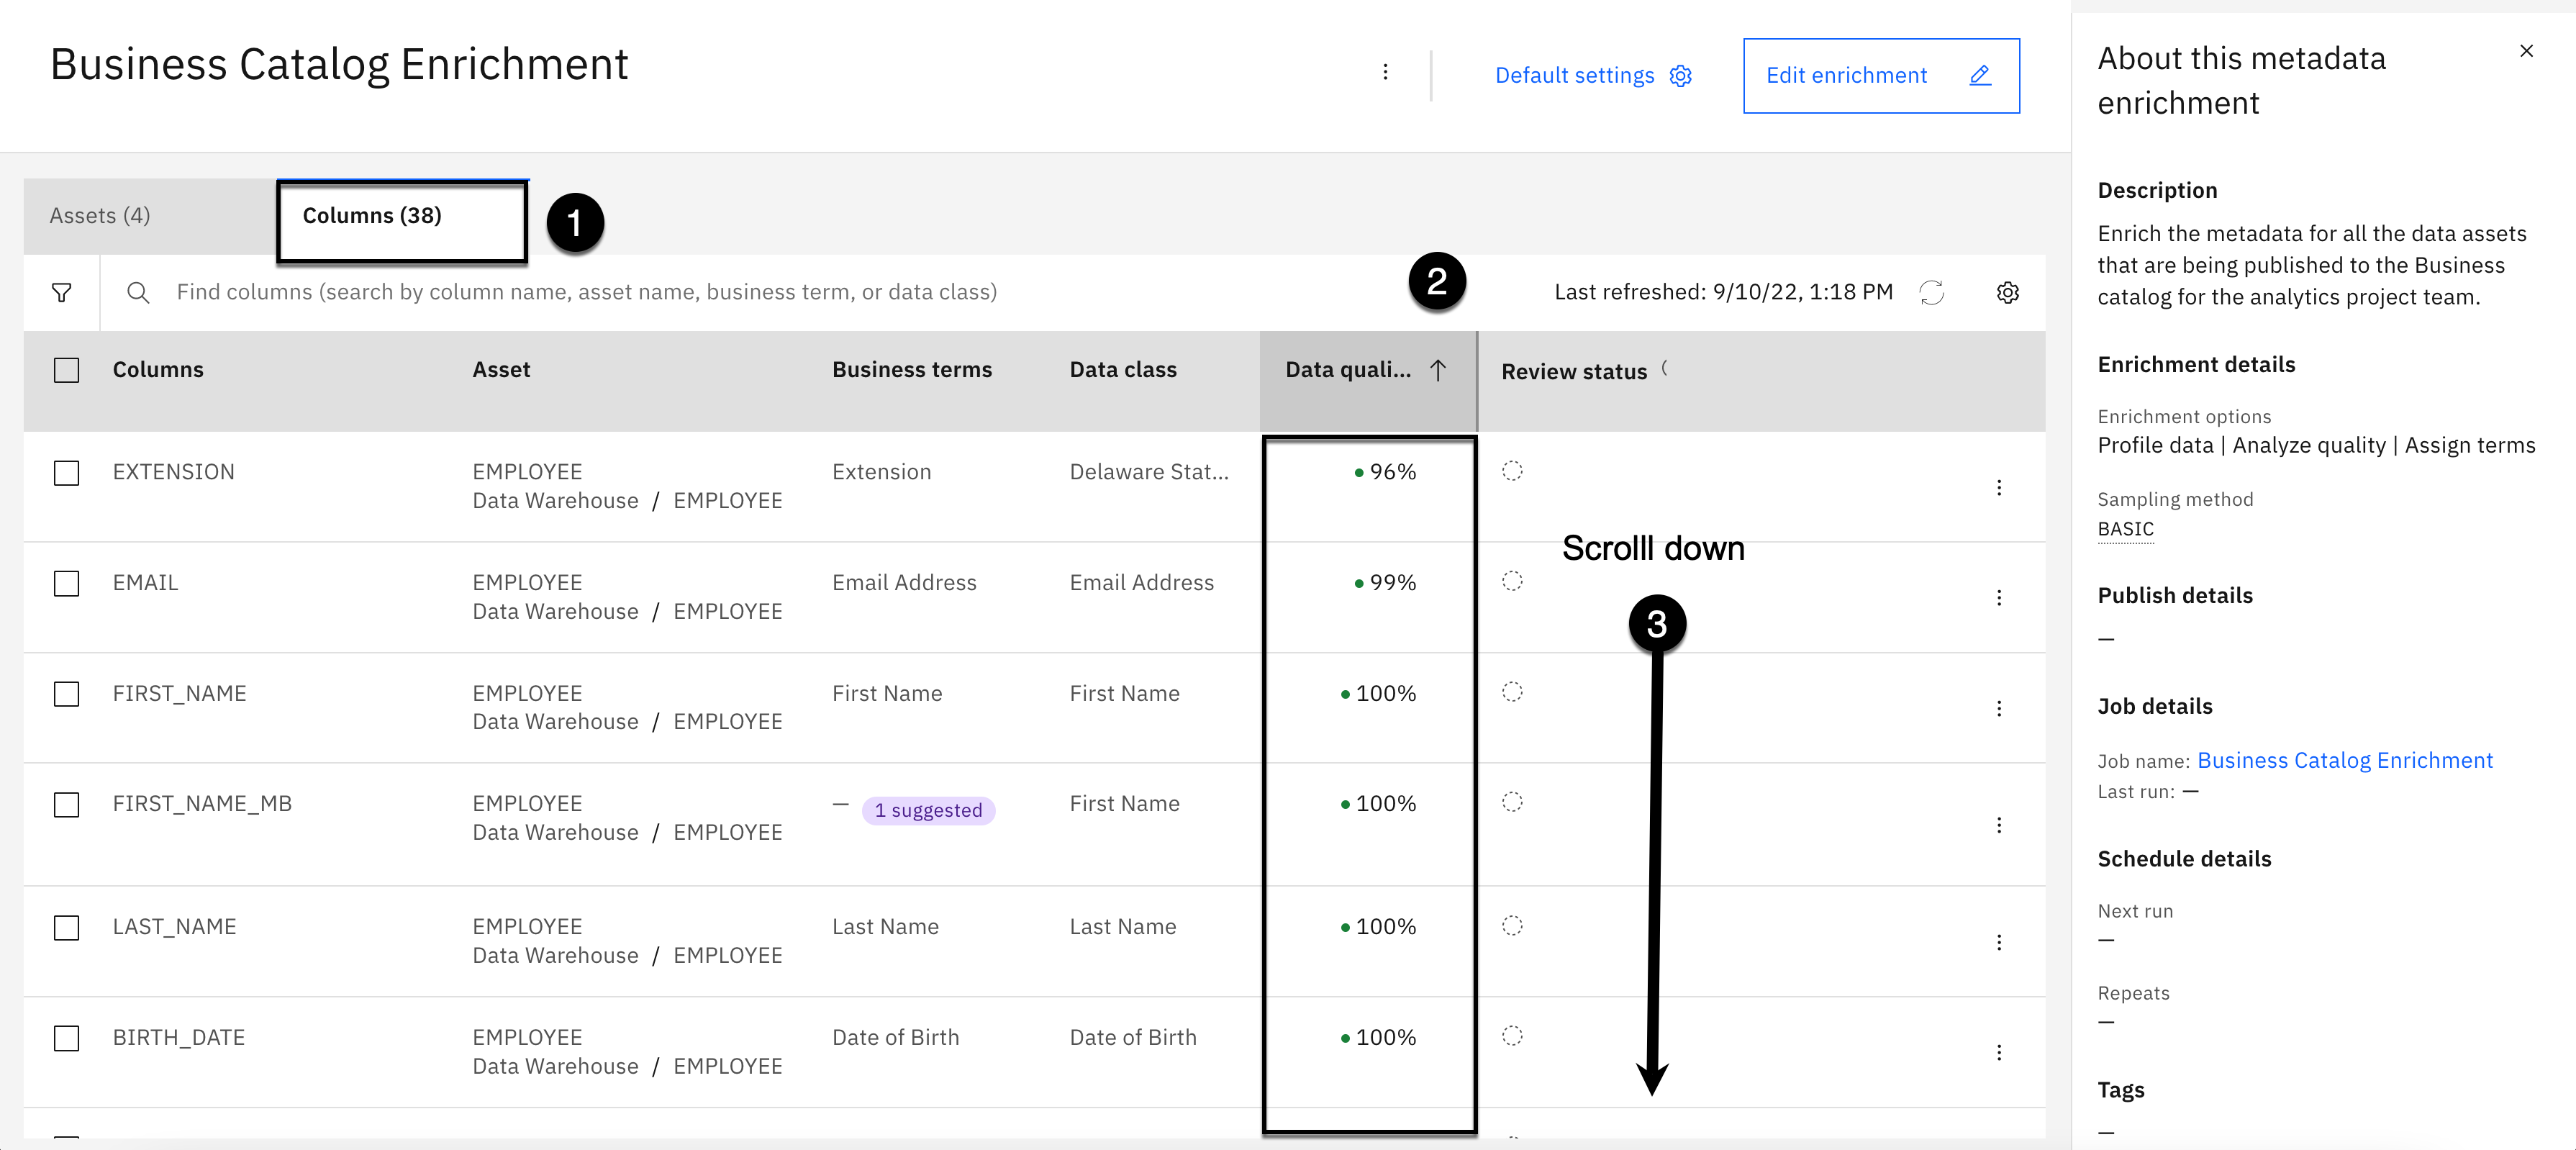Switch to the Assets (4) tab
2576x1150 pixels.
point(100,216)
